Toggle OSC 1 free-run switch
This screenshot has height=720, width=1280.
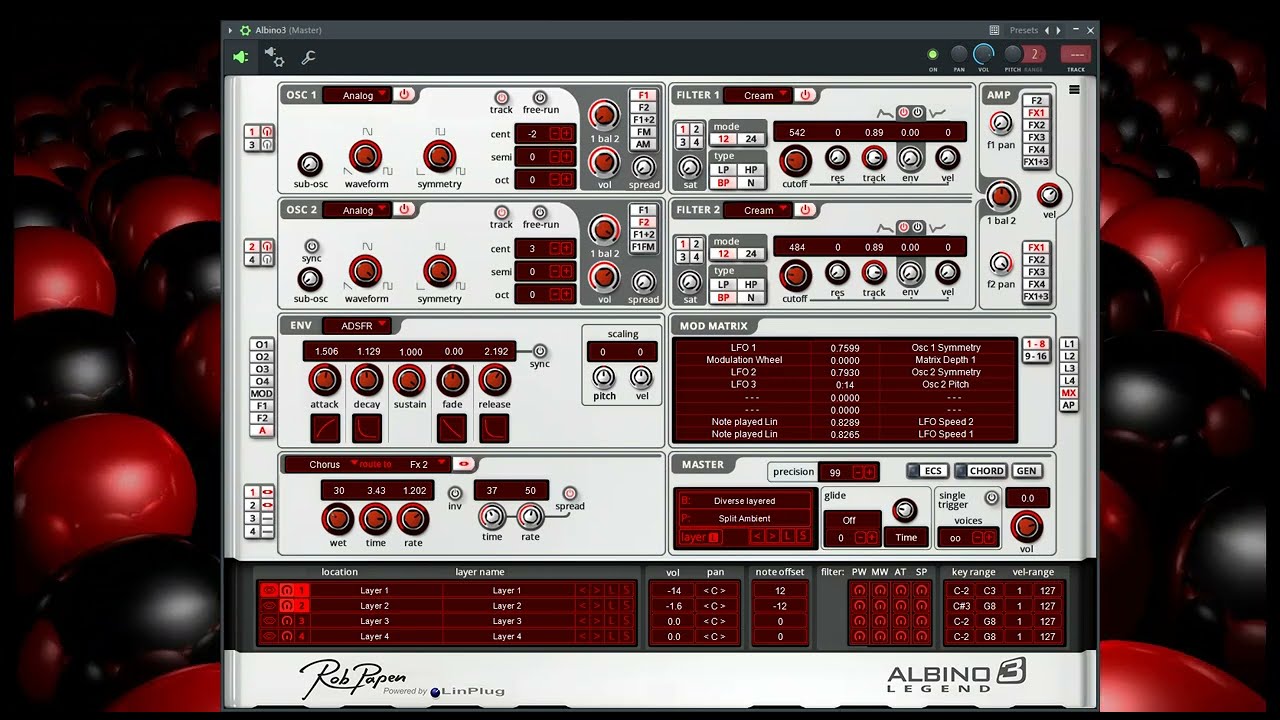tap(540, 98)
